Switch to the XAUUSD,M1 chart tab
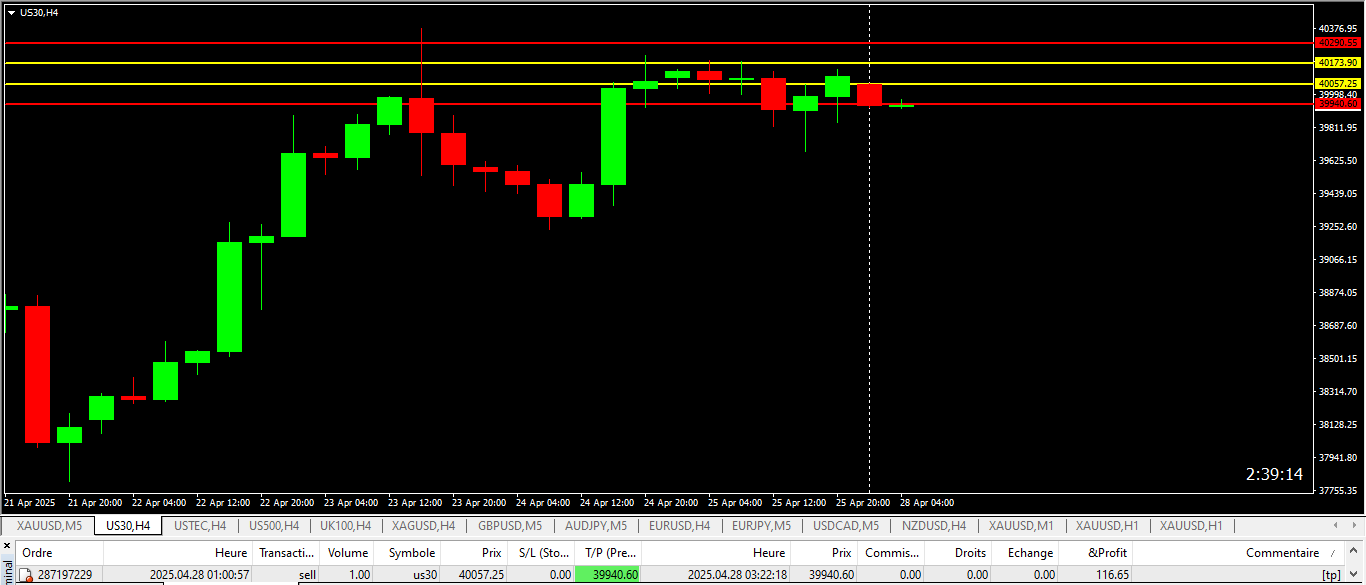 click(x=1021, y=526)
